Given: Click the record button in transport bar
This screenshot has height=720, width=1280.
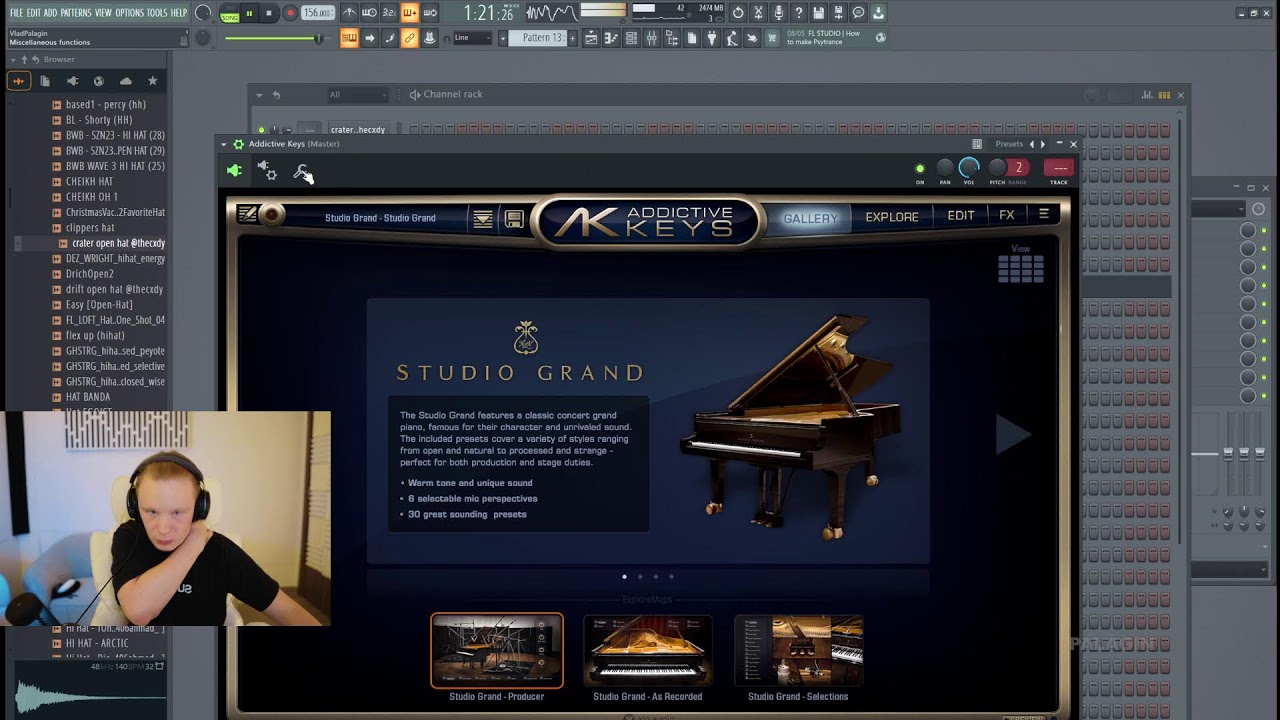Looking at the screenshot, I should [290, 13].
